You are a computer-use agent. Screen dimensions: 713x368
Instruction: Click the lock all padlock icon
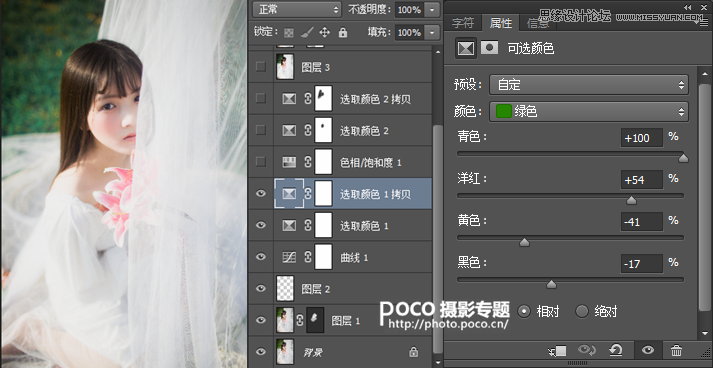coord(343,32)
